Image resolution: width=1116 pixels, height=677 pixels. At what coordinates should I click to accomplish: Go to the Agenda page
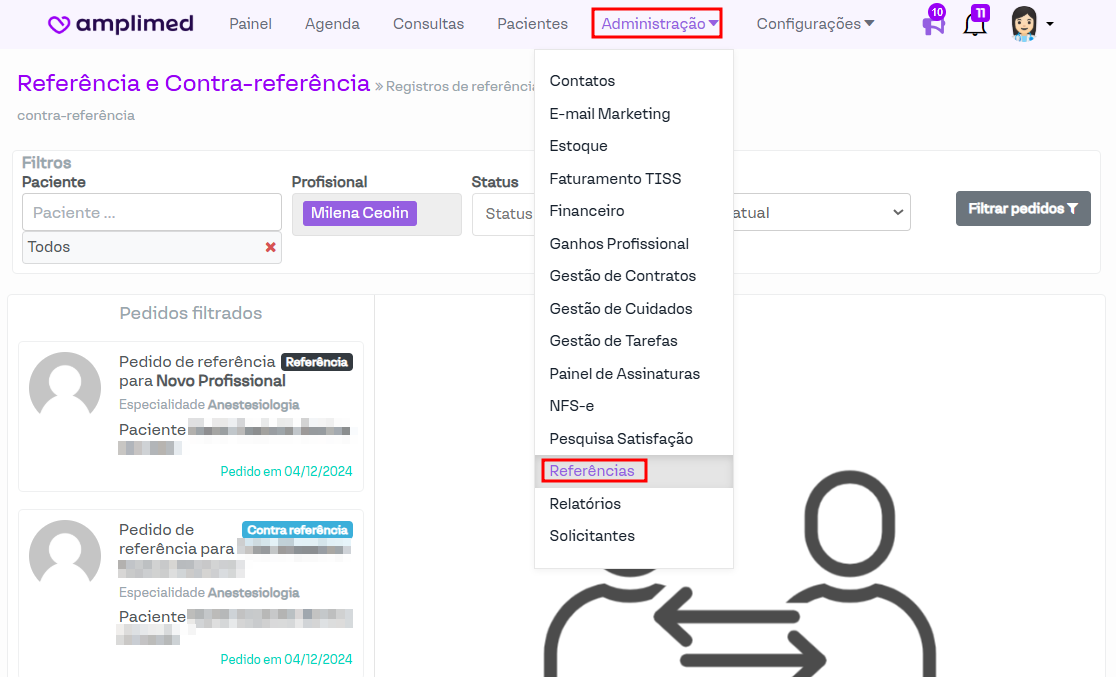(332, 24)
